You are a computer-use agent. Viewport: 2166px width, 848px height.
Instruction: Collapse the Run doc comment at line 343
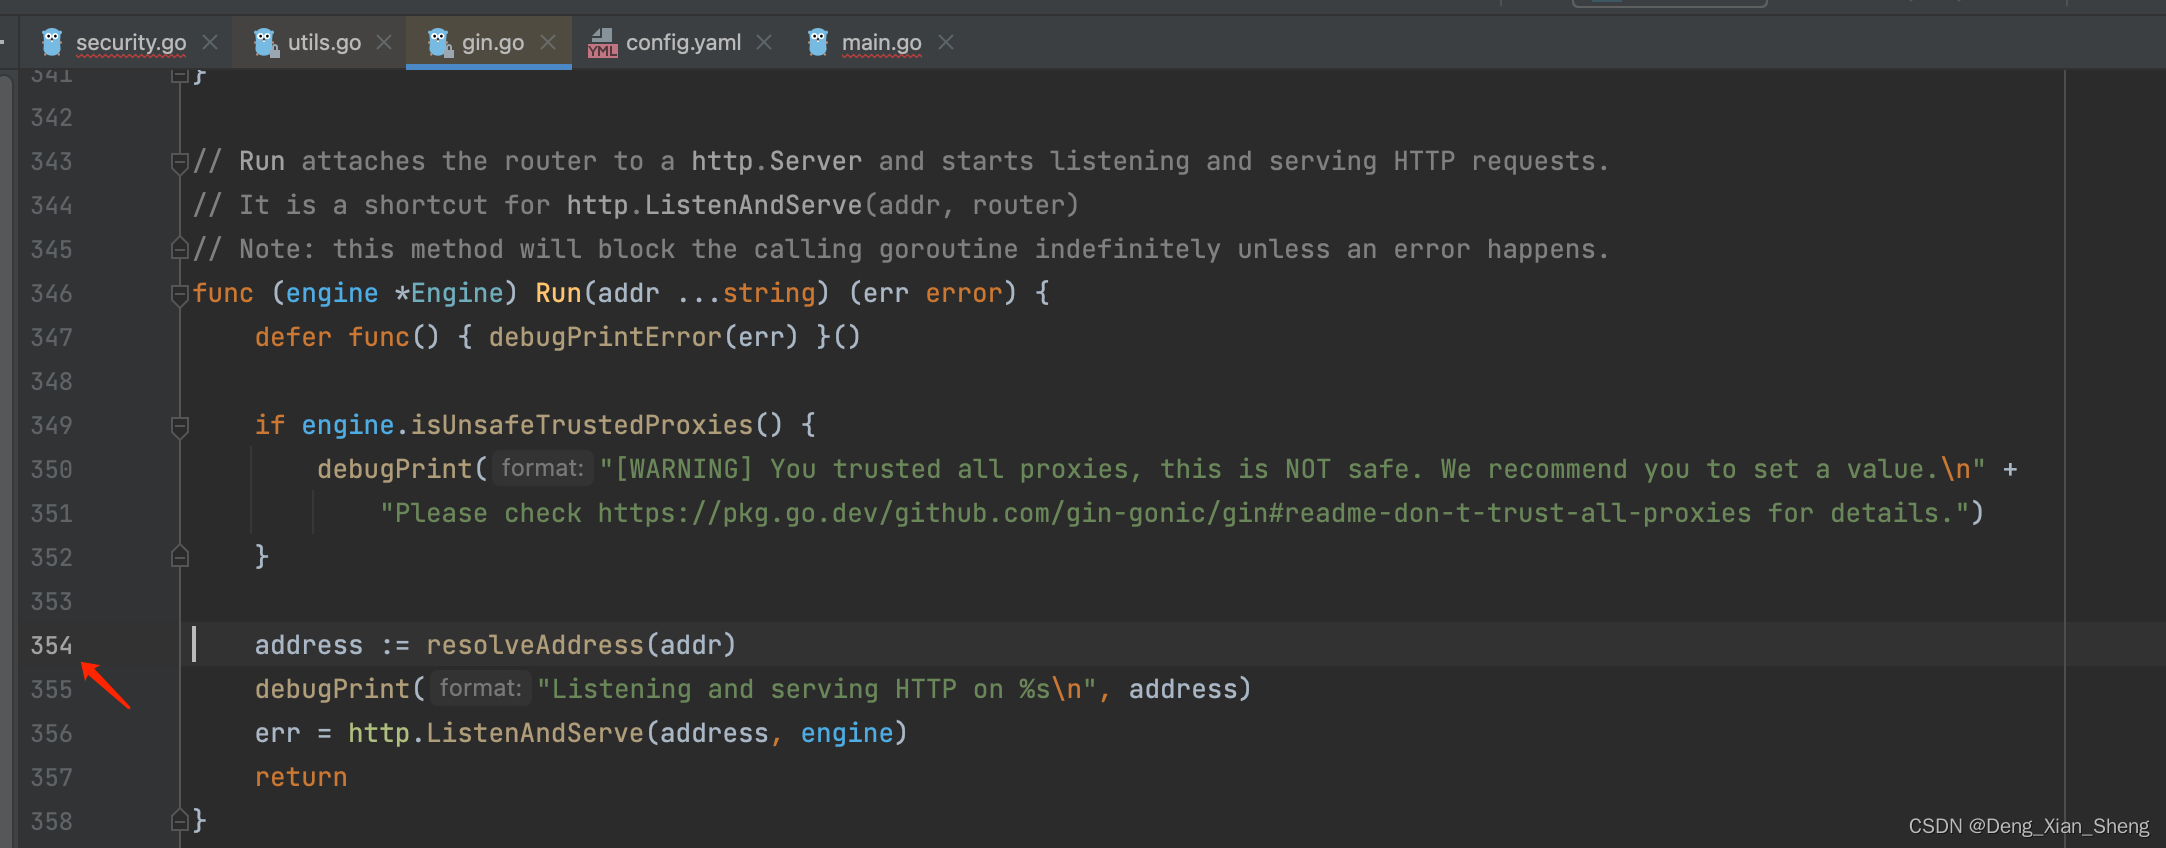point(180,162)
